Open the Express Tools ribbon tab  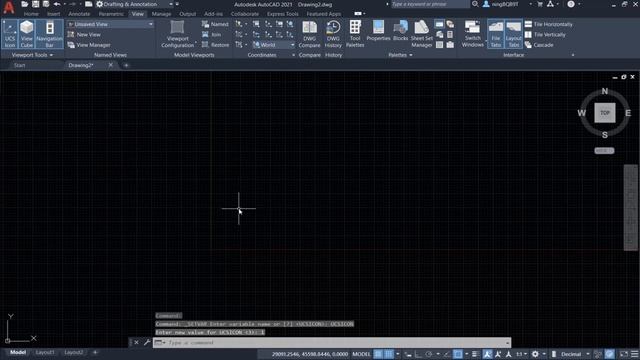(282, 14)
